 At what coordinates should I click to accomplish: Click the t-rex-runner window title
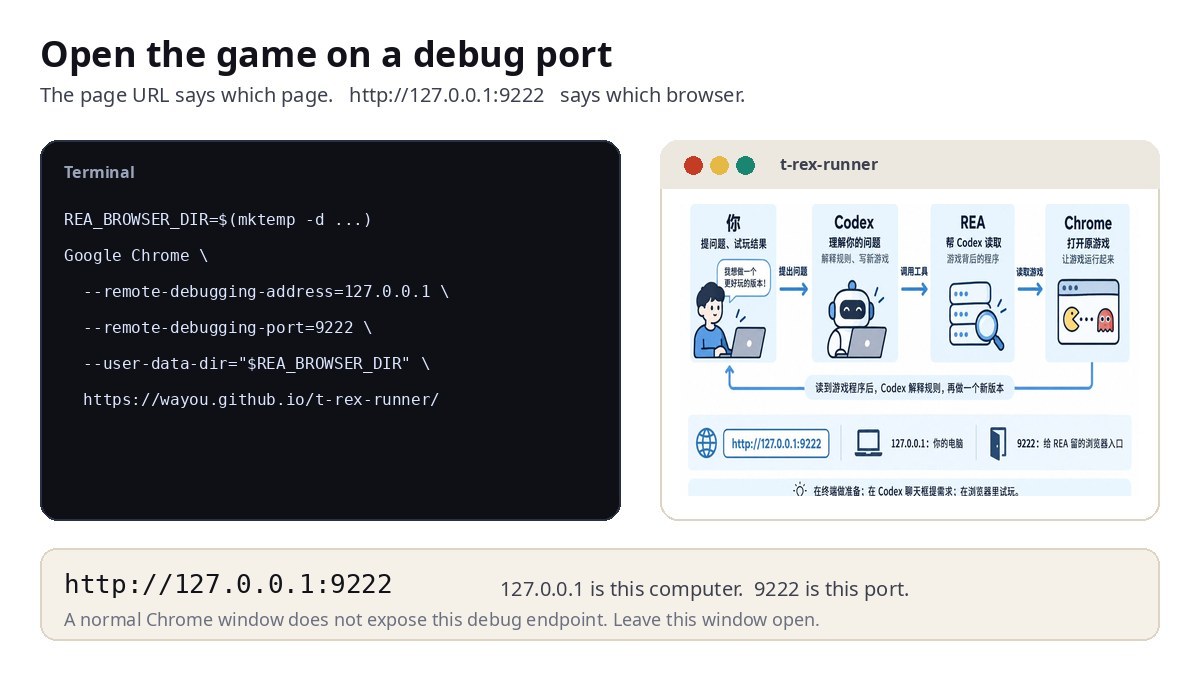point(829,164)
